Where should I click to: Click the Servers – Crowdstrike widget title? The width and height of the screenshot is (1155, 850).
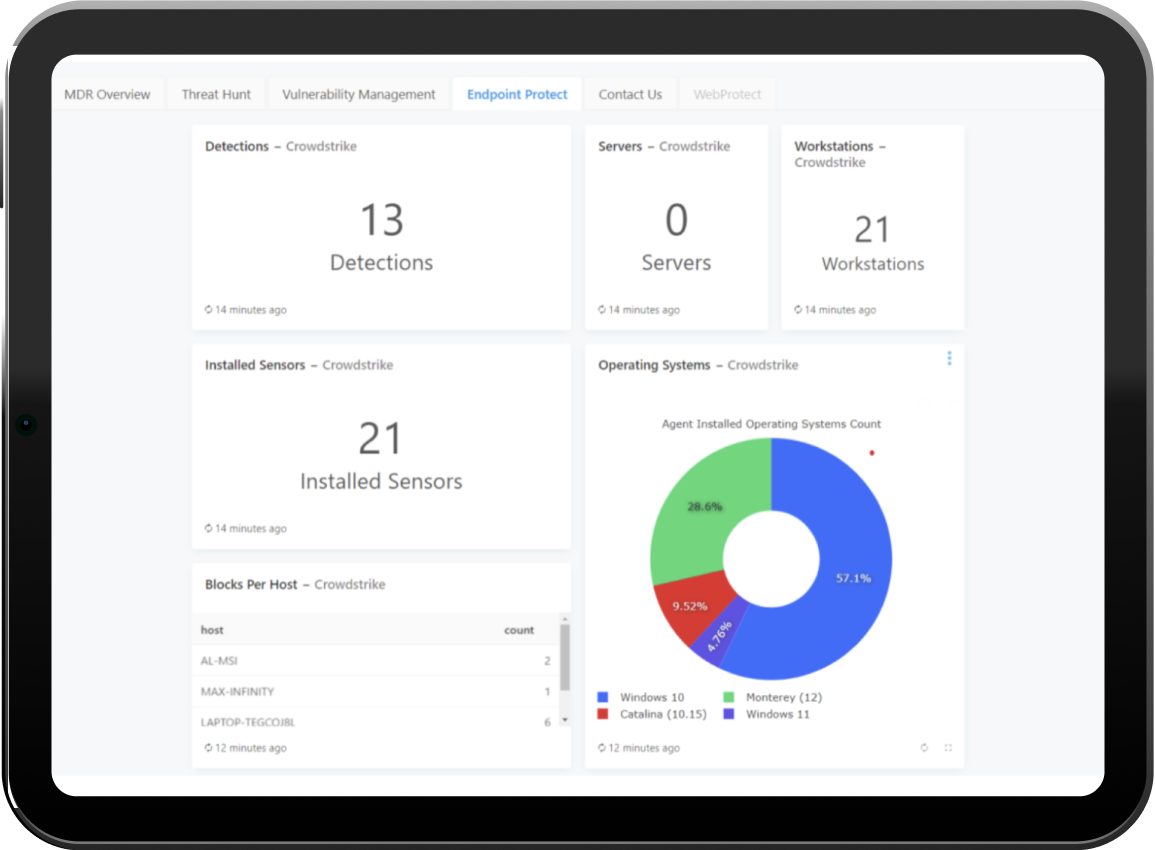(x=664, y=146)
